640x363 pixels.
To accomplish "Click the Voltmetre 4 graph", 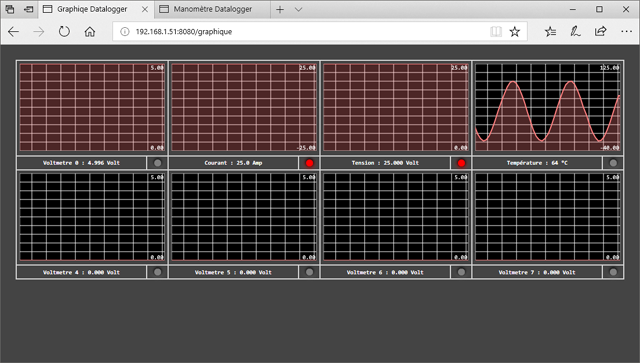I will tap(92, 217).
